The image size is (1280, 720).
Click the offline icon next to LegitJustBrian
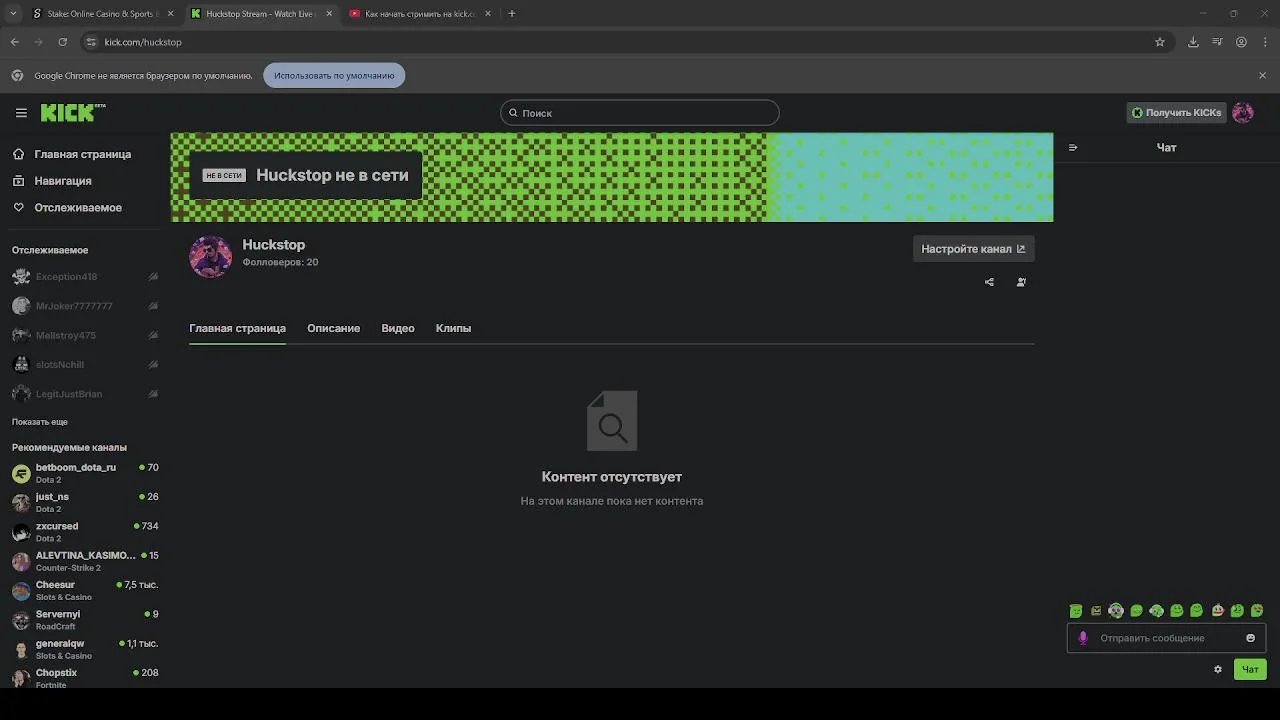[153, 394]
